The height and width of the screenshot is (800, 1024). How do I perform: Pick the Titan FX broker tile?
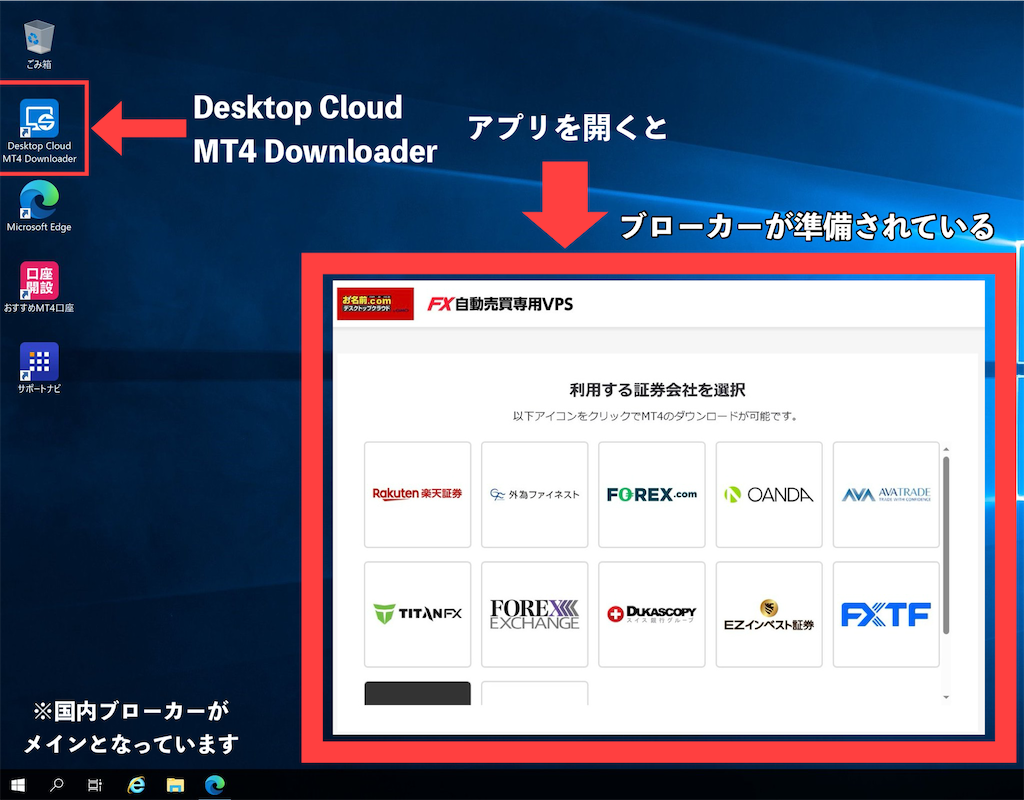417,614
